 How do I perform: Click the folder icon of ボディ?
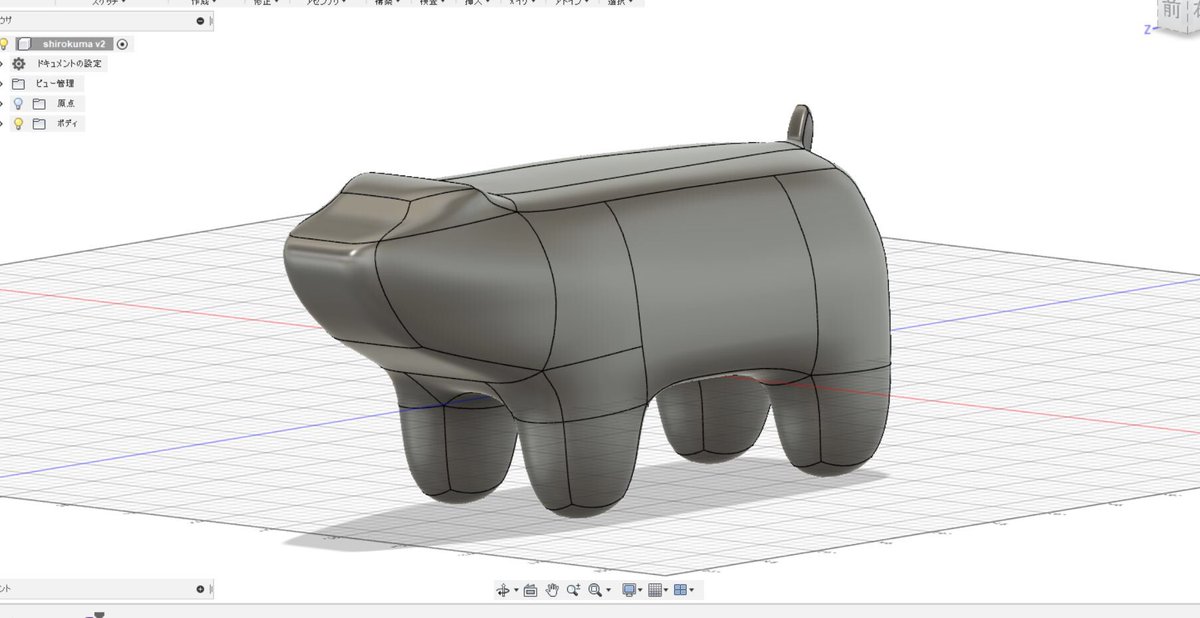point(39,124)
